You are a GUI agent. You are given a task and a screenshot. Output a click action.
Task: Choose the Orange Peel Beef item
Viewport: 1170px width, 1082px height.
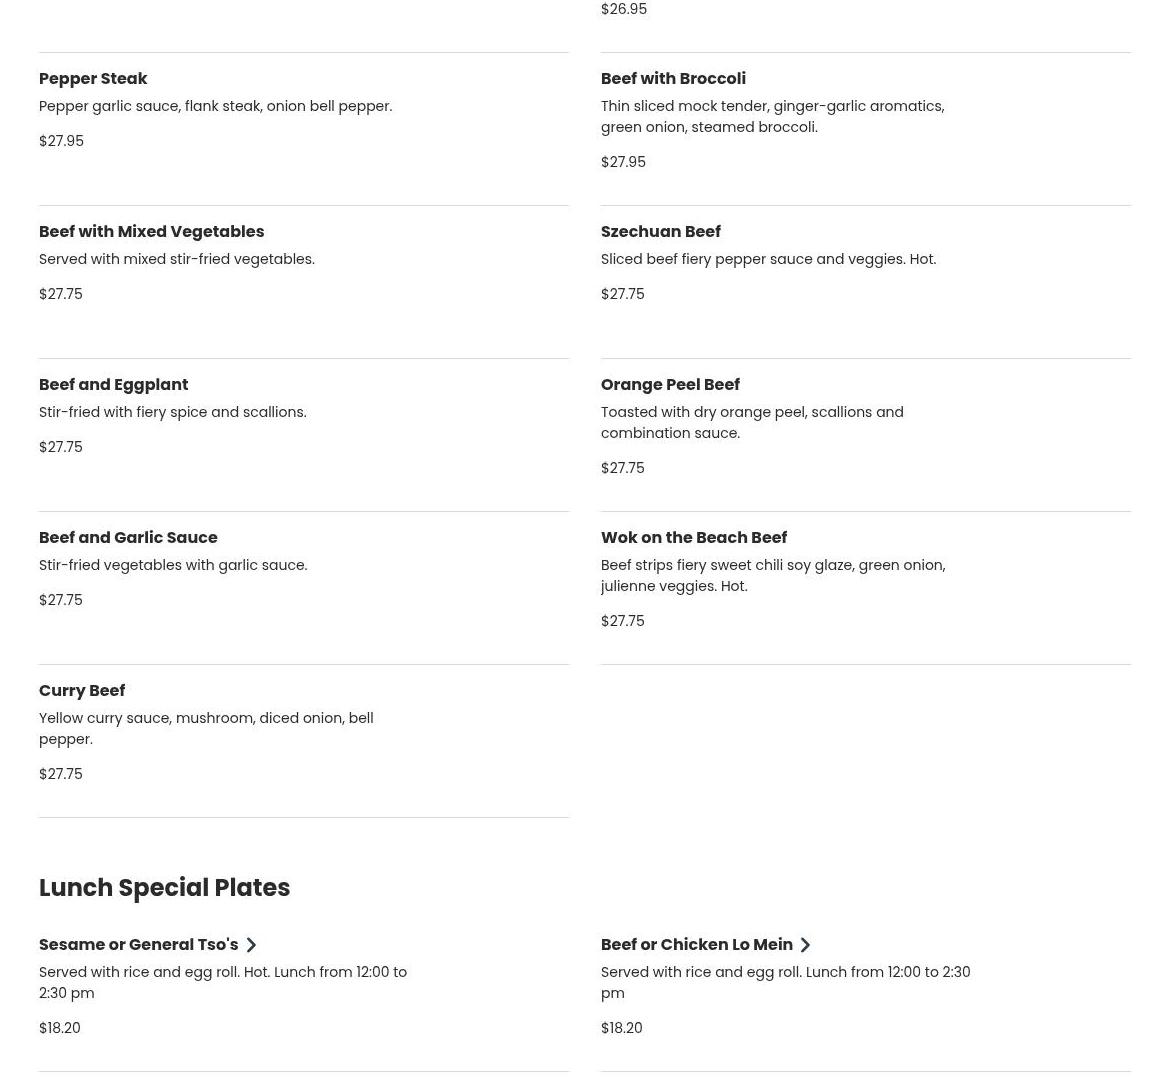tap(670, 384)
